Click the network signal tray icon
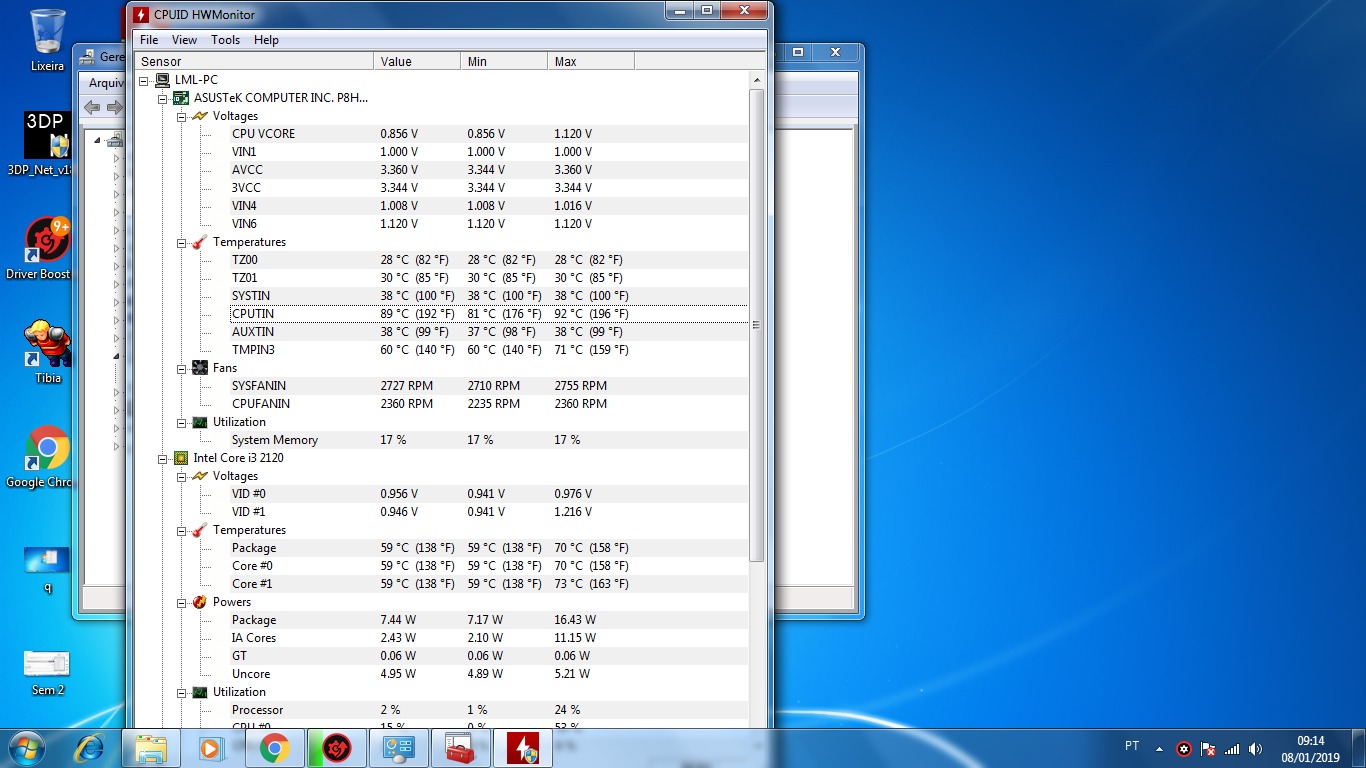 click(1232, 748)
